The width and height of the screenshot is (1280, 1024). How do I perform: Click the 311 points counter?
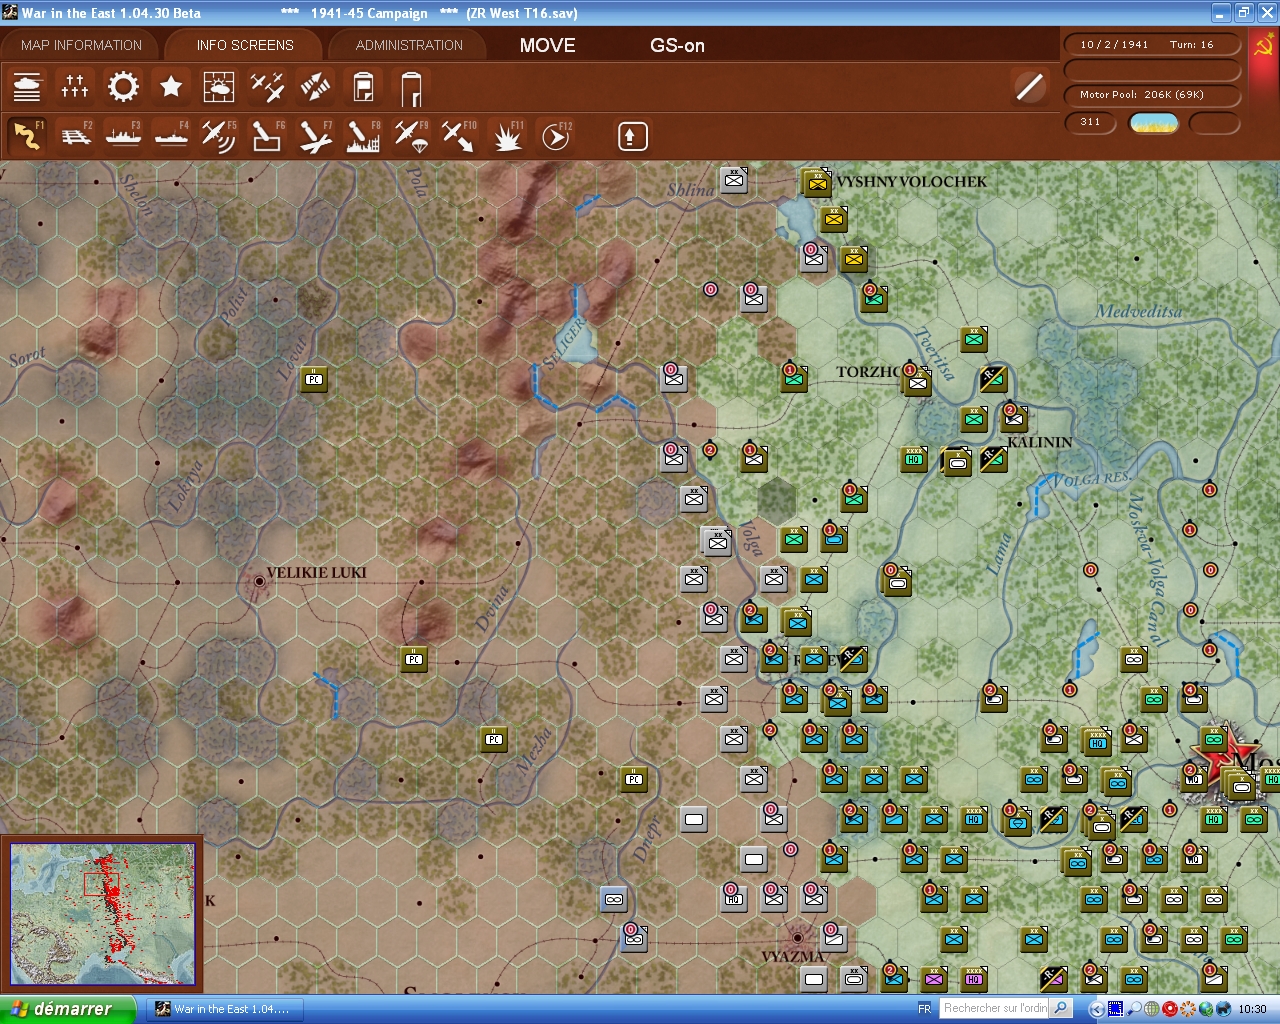(1091, 122)
